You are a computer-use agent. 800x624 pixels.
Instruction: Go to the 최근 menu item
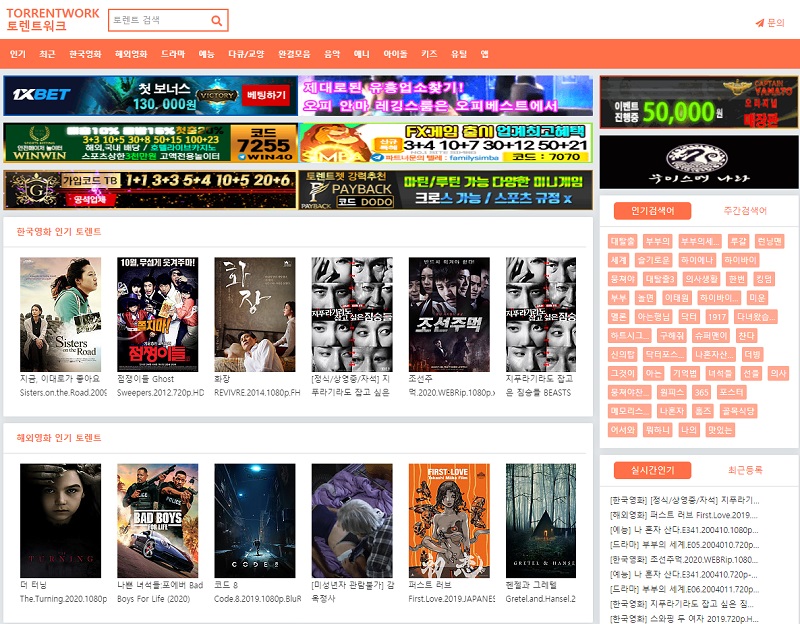point(47,54)
